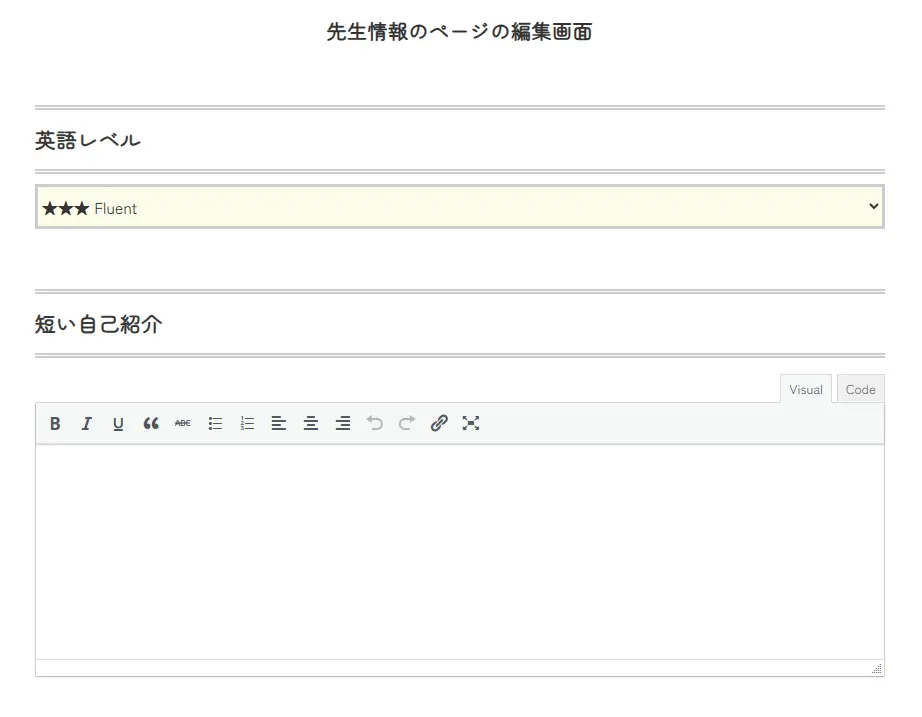Click the 英語レベル heading

pyautogui.click(x=88, y=141)
